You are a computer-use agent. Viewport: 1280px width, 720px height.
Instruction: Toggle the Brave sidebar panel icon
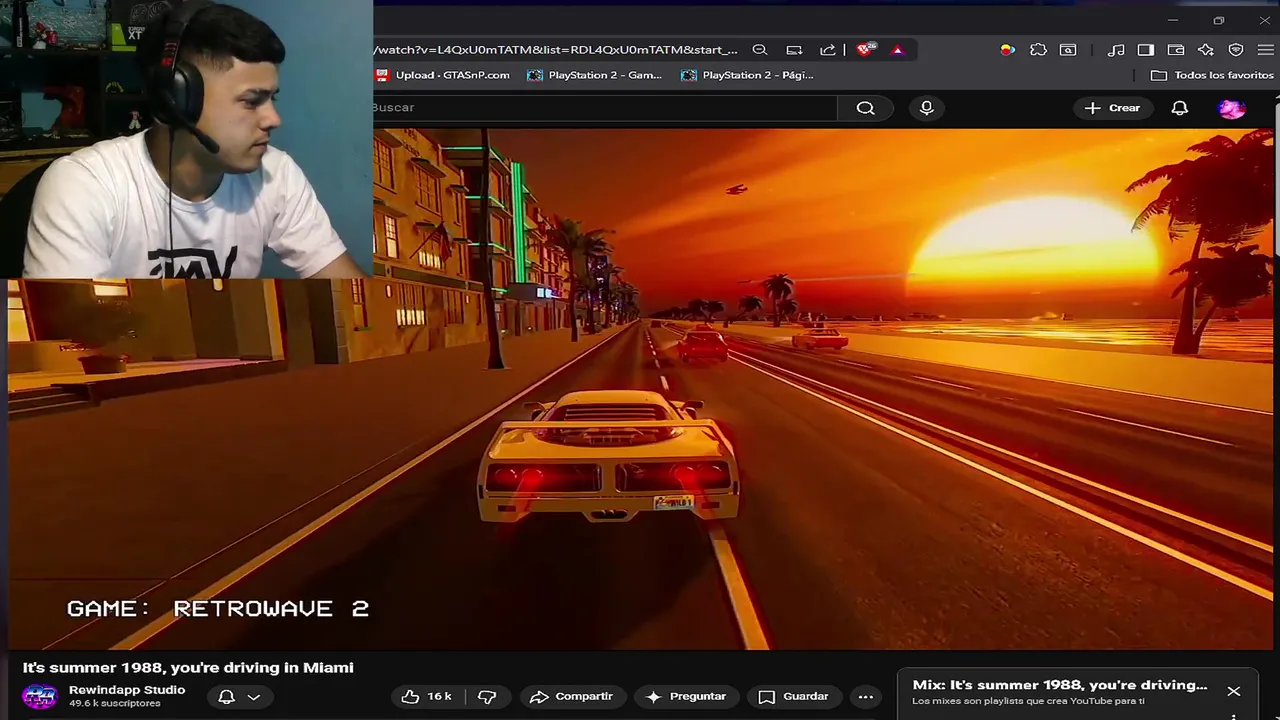[1146, 50]
